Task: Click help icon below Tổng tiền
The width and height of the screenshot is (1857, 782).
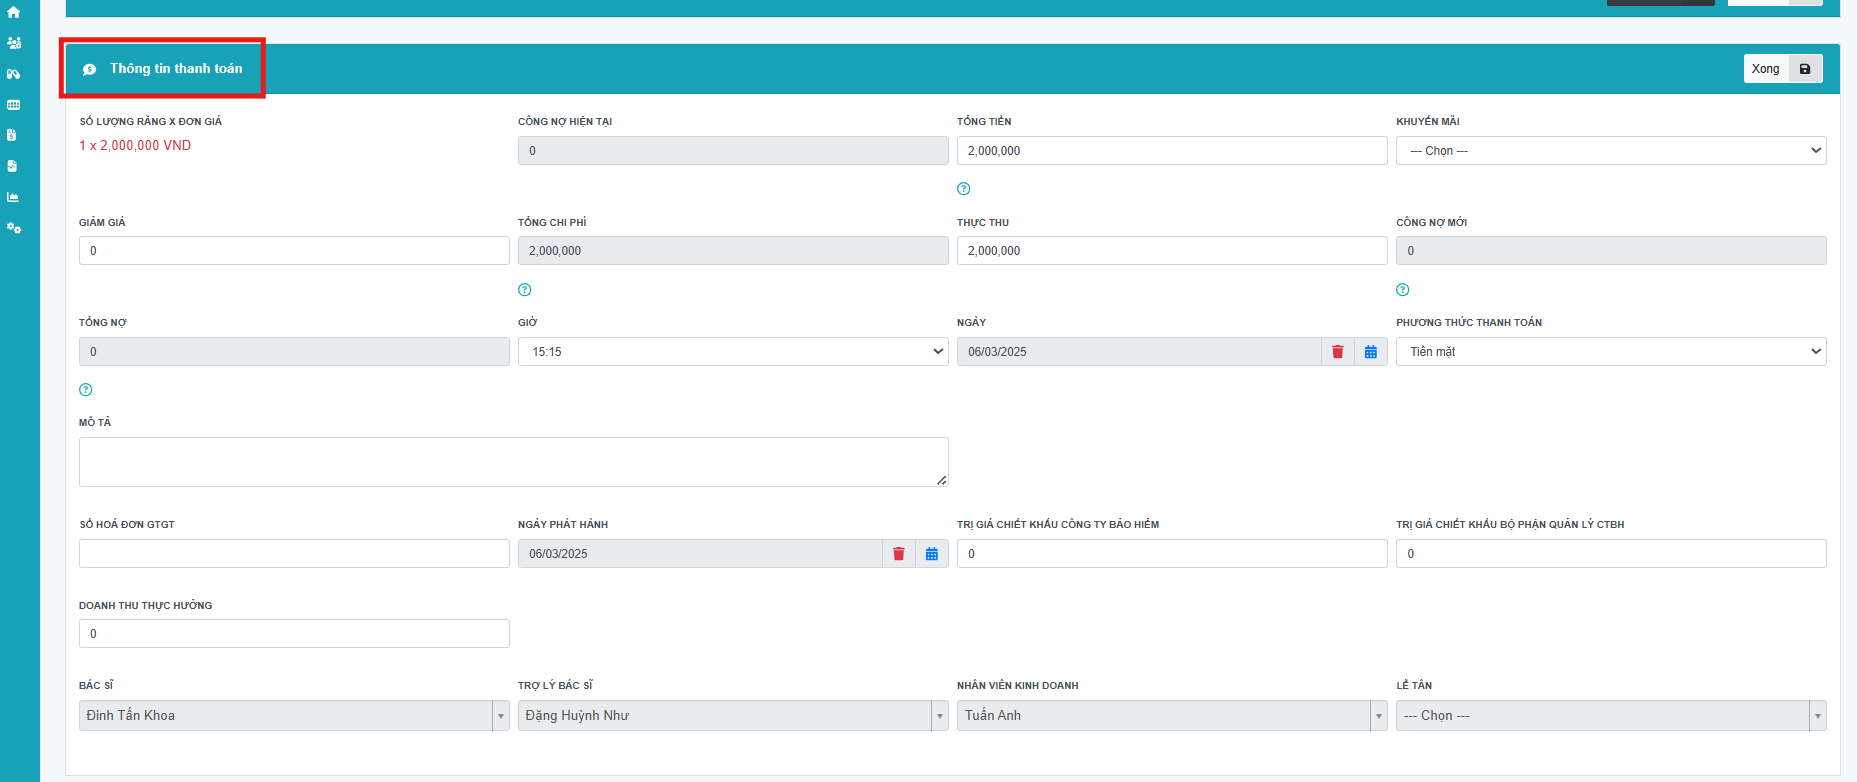Action: click(x=963, y=189)
